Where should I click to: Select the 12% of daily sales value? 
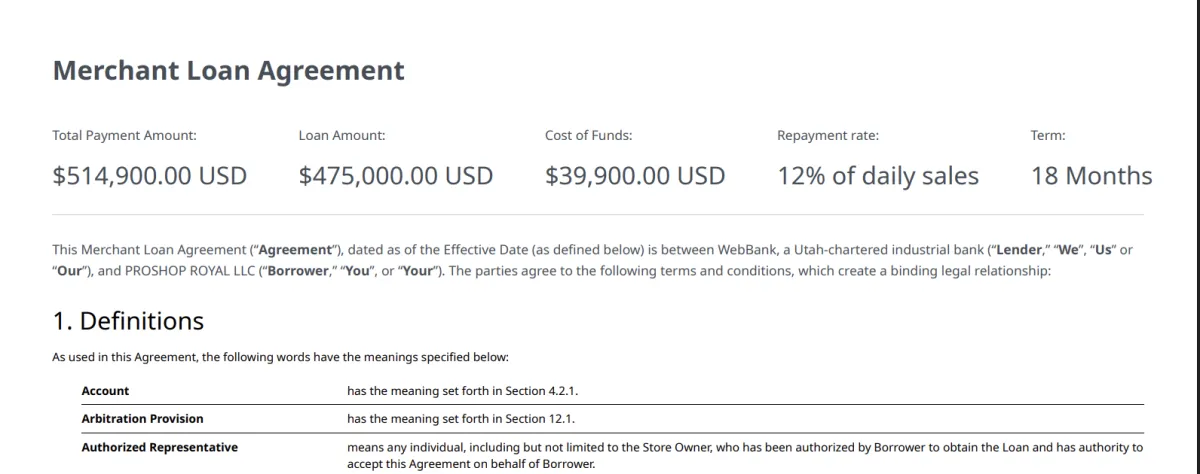(878, 176)
